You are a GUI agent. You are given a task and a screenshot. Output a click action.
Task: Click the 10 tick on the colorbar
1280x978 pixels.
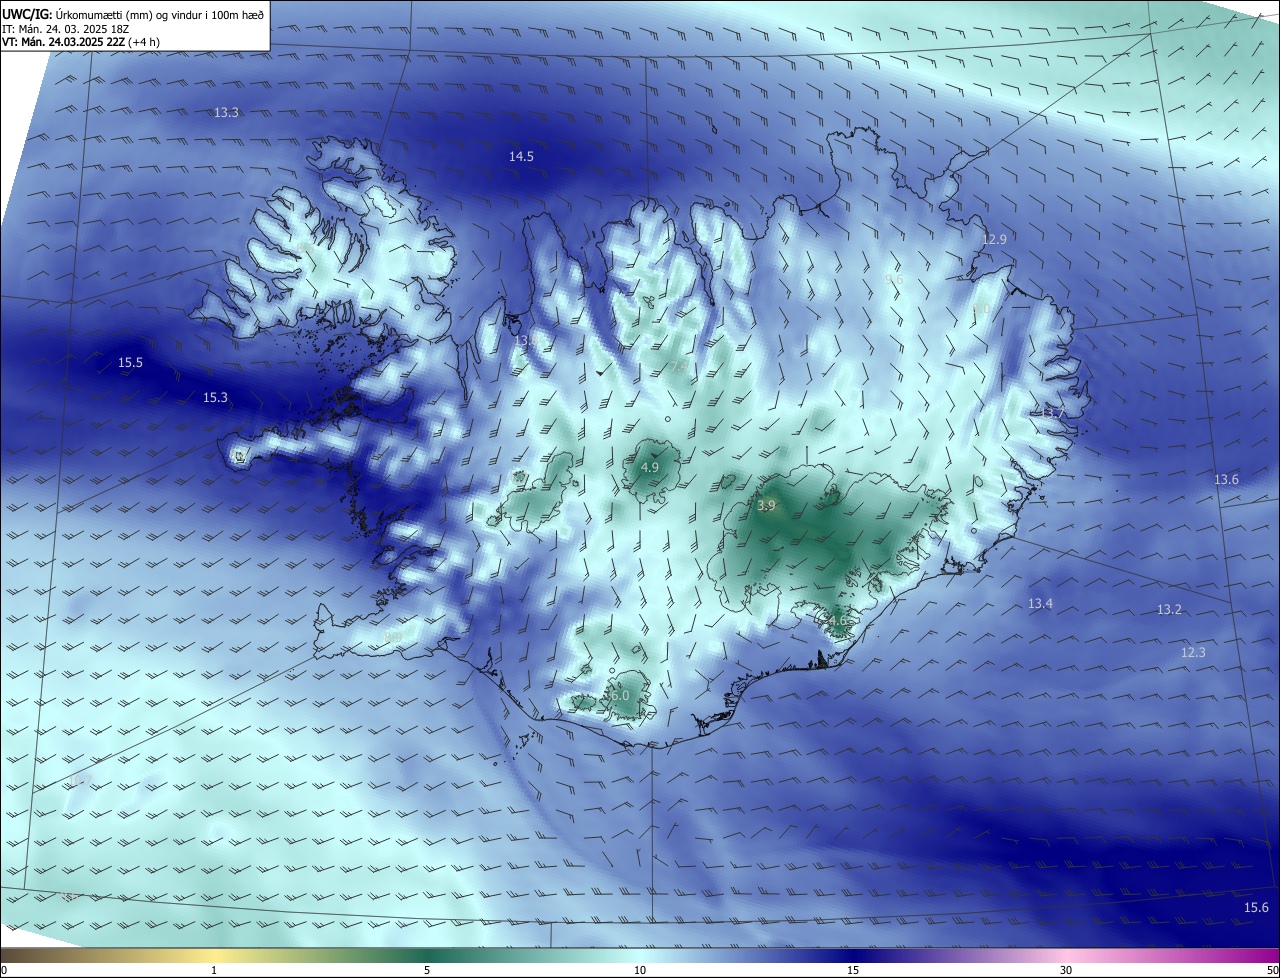coord(640,970)
